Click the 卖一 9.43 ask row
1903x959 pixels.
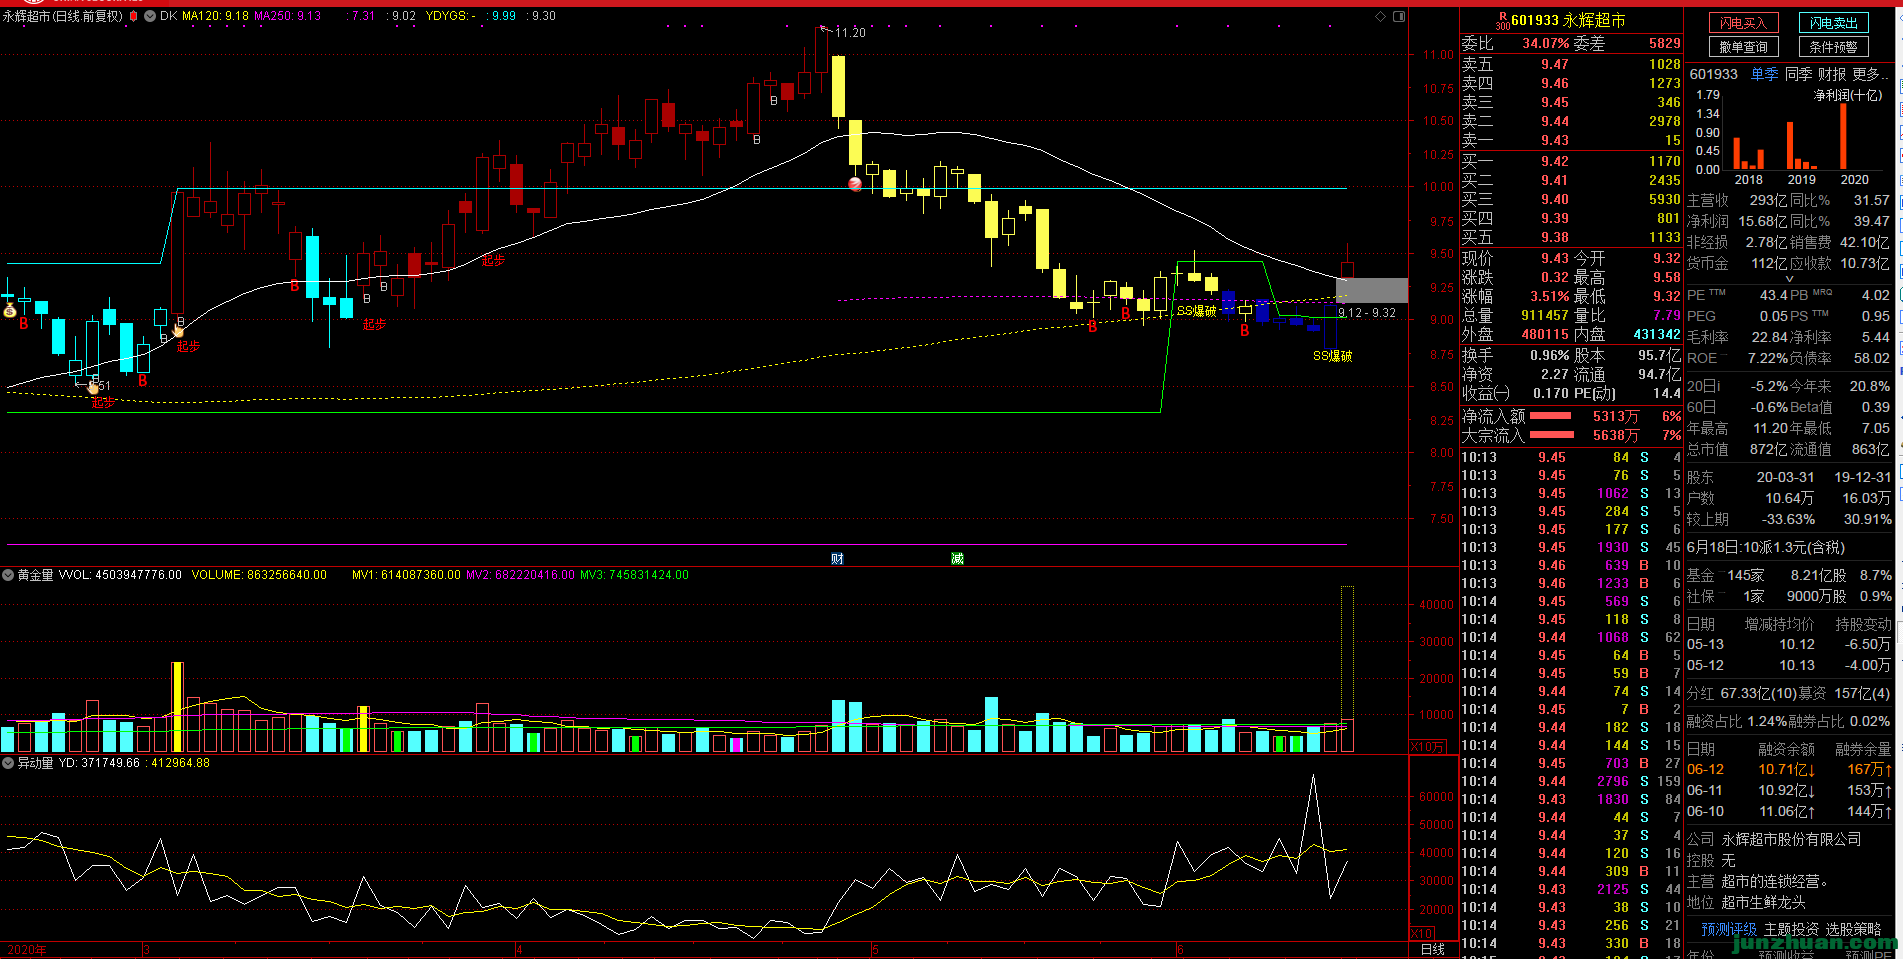1570,140
